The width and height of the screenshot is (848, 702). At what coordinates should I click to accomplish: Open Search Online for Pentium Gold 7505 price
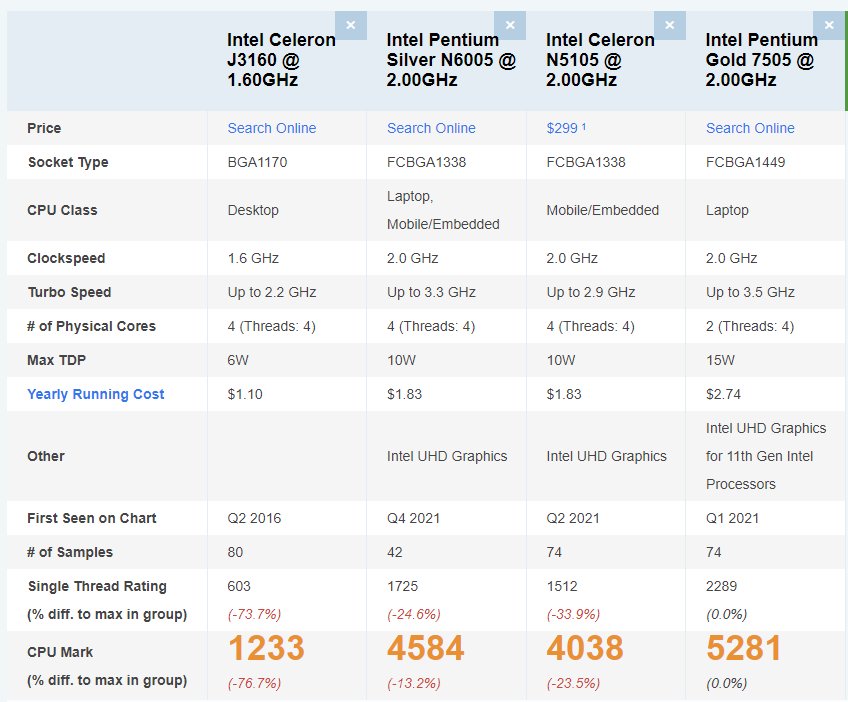(x=750, y=128)
